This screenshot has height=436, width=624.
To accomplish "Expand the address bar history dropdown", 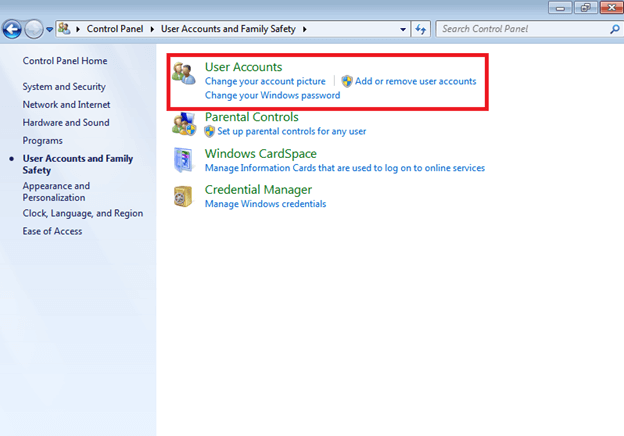I will [x=403, y=29].
